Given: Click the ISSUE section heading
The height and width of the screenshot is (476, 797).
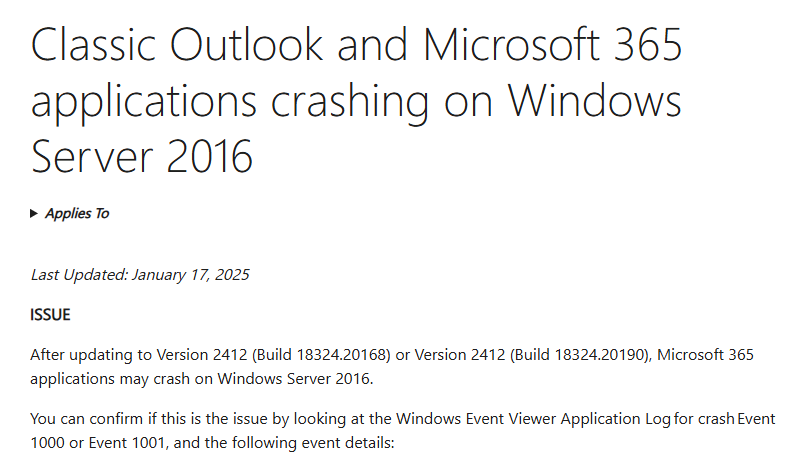Looking at the screenshot, I should click(x=51, y=315).
